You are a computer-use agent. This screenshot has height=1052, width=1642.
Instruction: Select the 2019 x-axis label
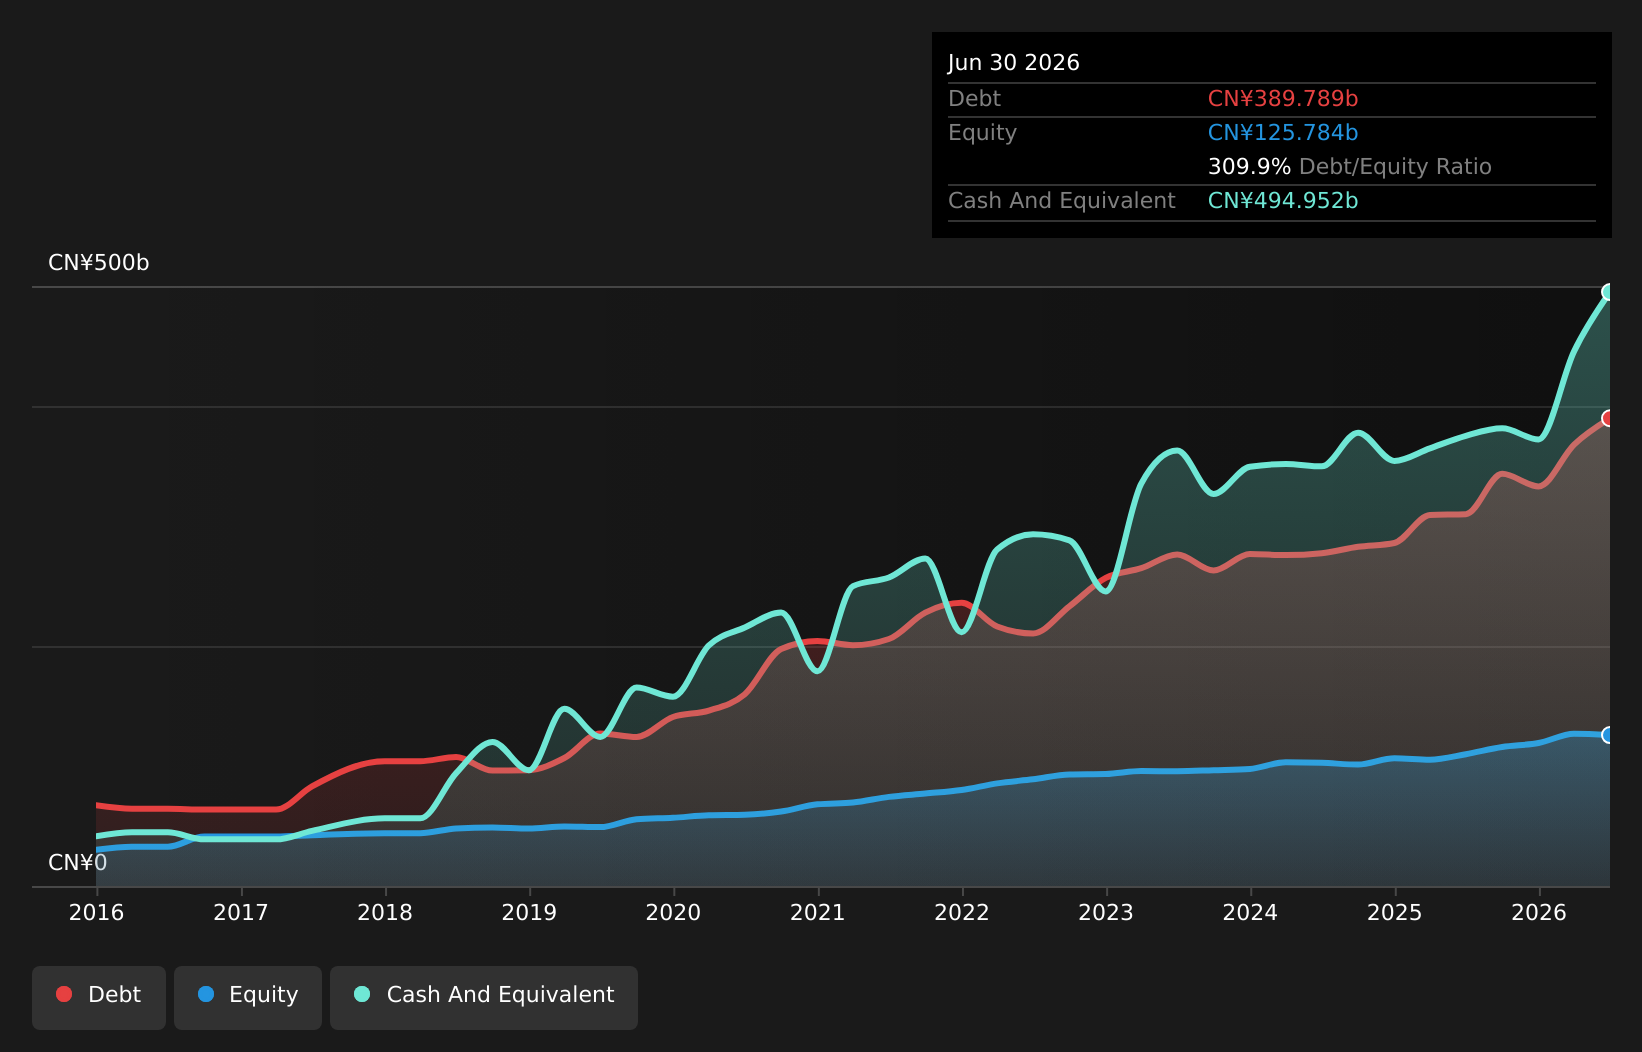[529, 912]
